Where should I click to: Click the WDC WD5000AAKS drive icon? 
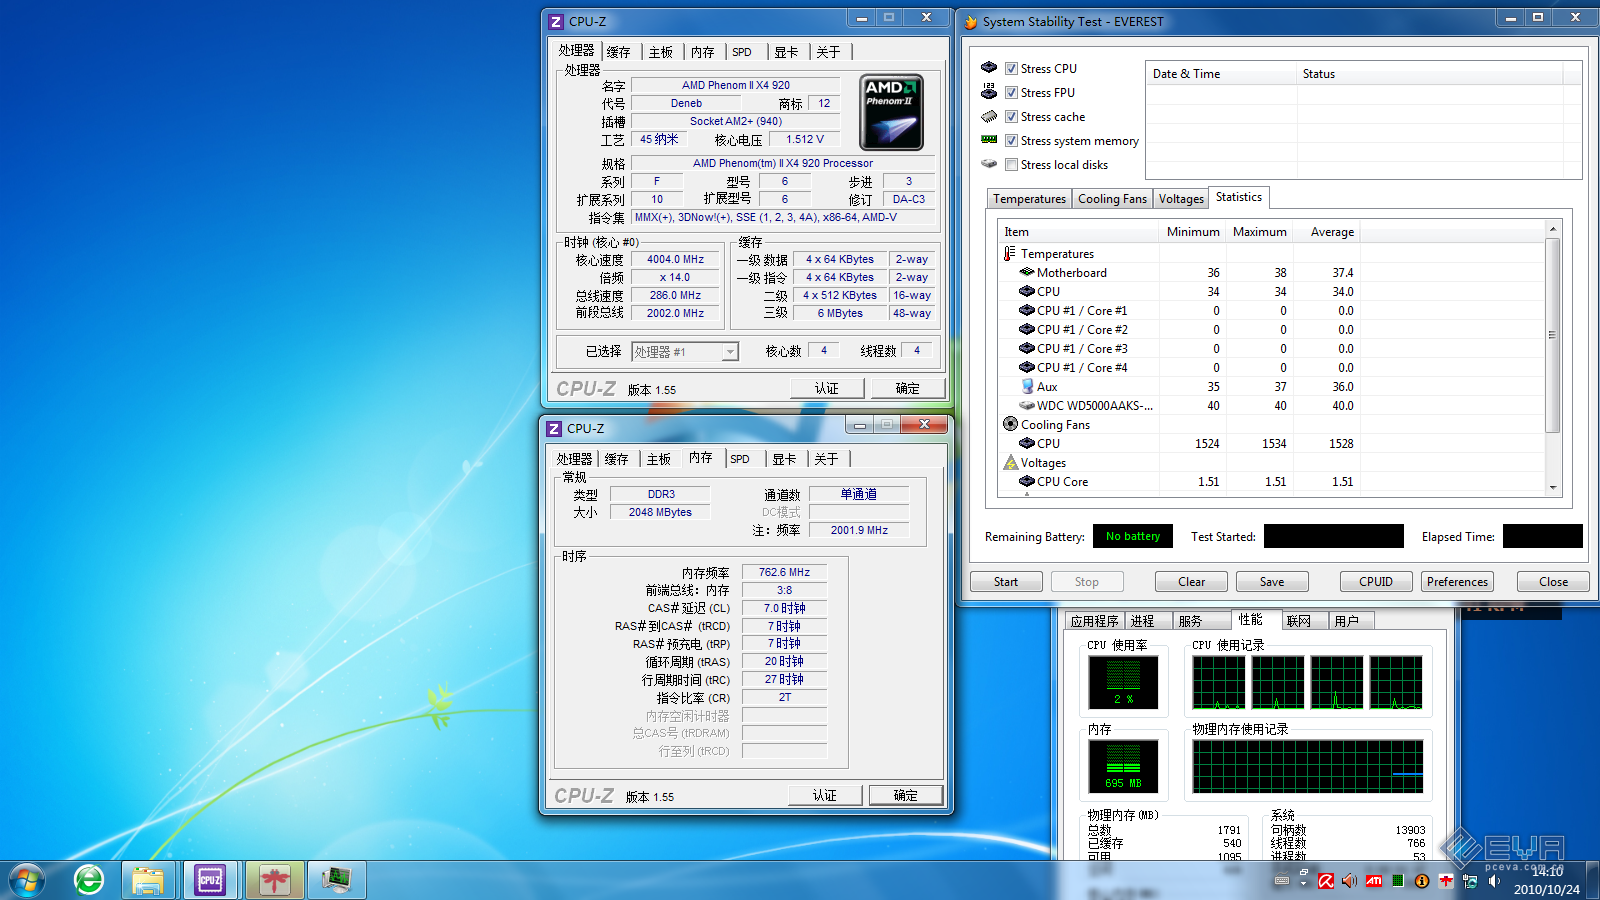coord(1027,405)
